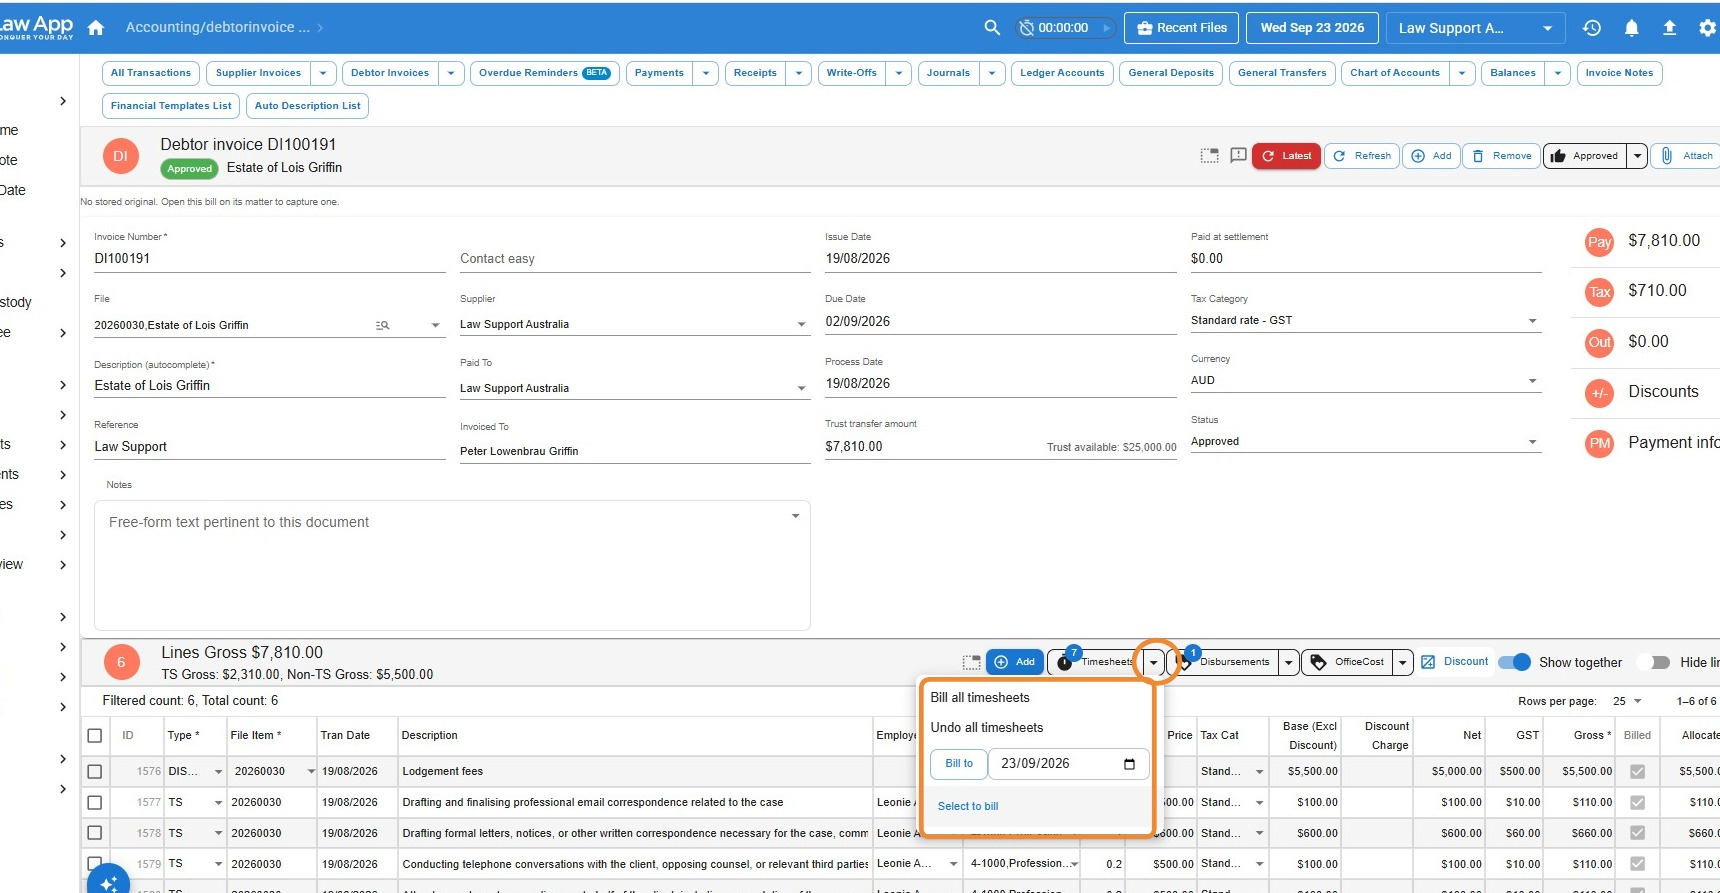The image size is (1720, 893).
Task: Toggle the Hide lines switch
Action: pos(1654,662)
